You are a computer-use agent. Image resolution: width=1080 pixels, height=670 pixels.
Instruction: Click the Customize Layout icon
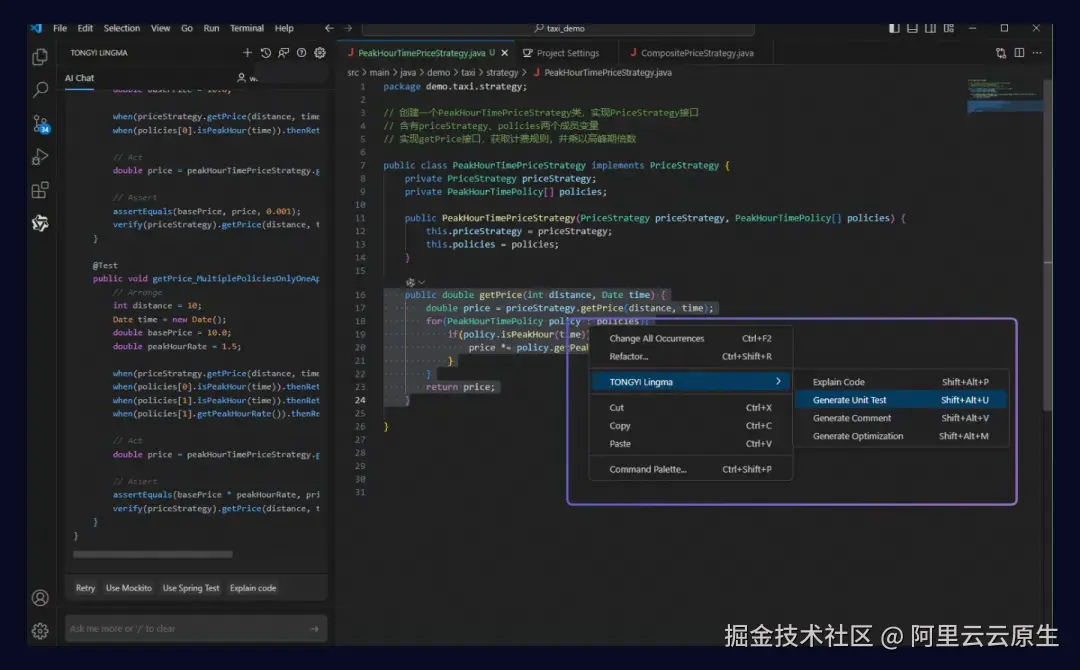[949, 28]
